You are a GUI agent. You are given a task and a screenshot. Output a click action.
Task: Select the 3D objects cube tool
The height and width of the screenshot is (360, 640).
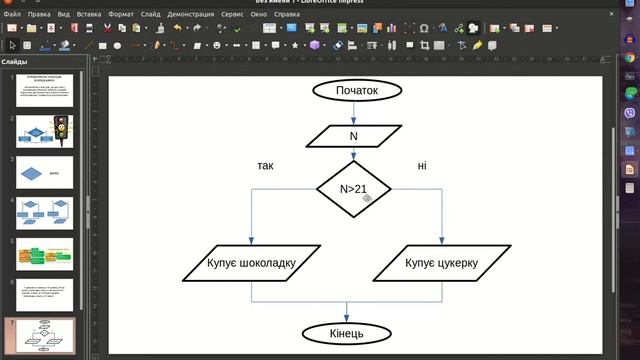point(314,45)
